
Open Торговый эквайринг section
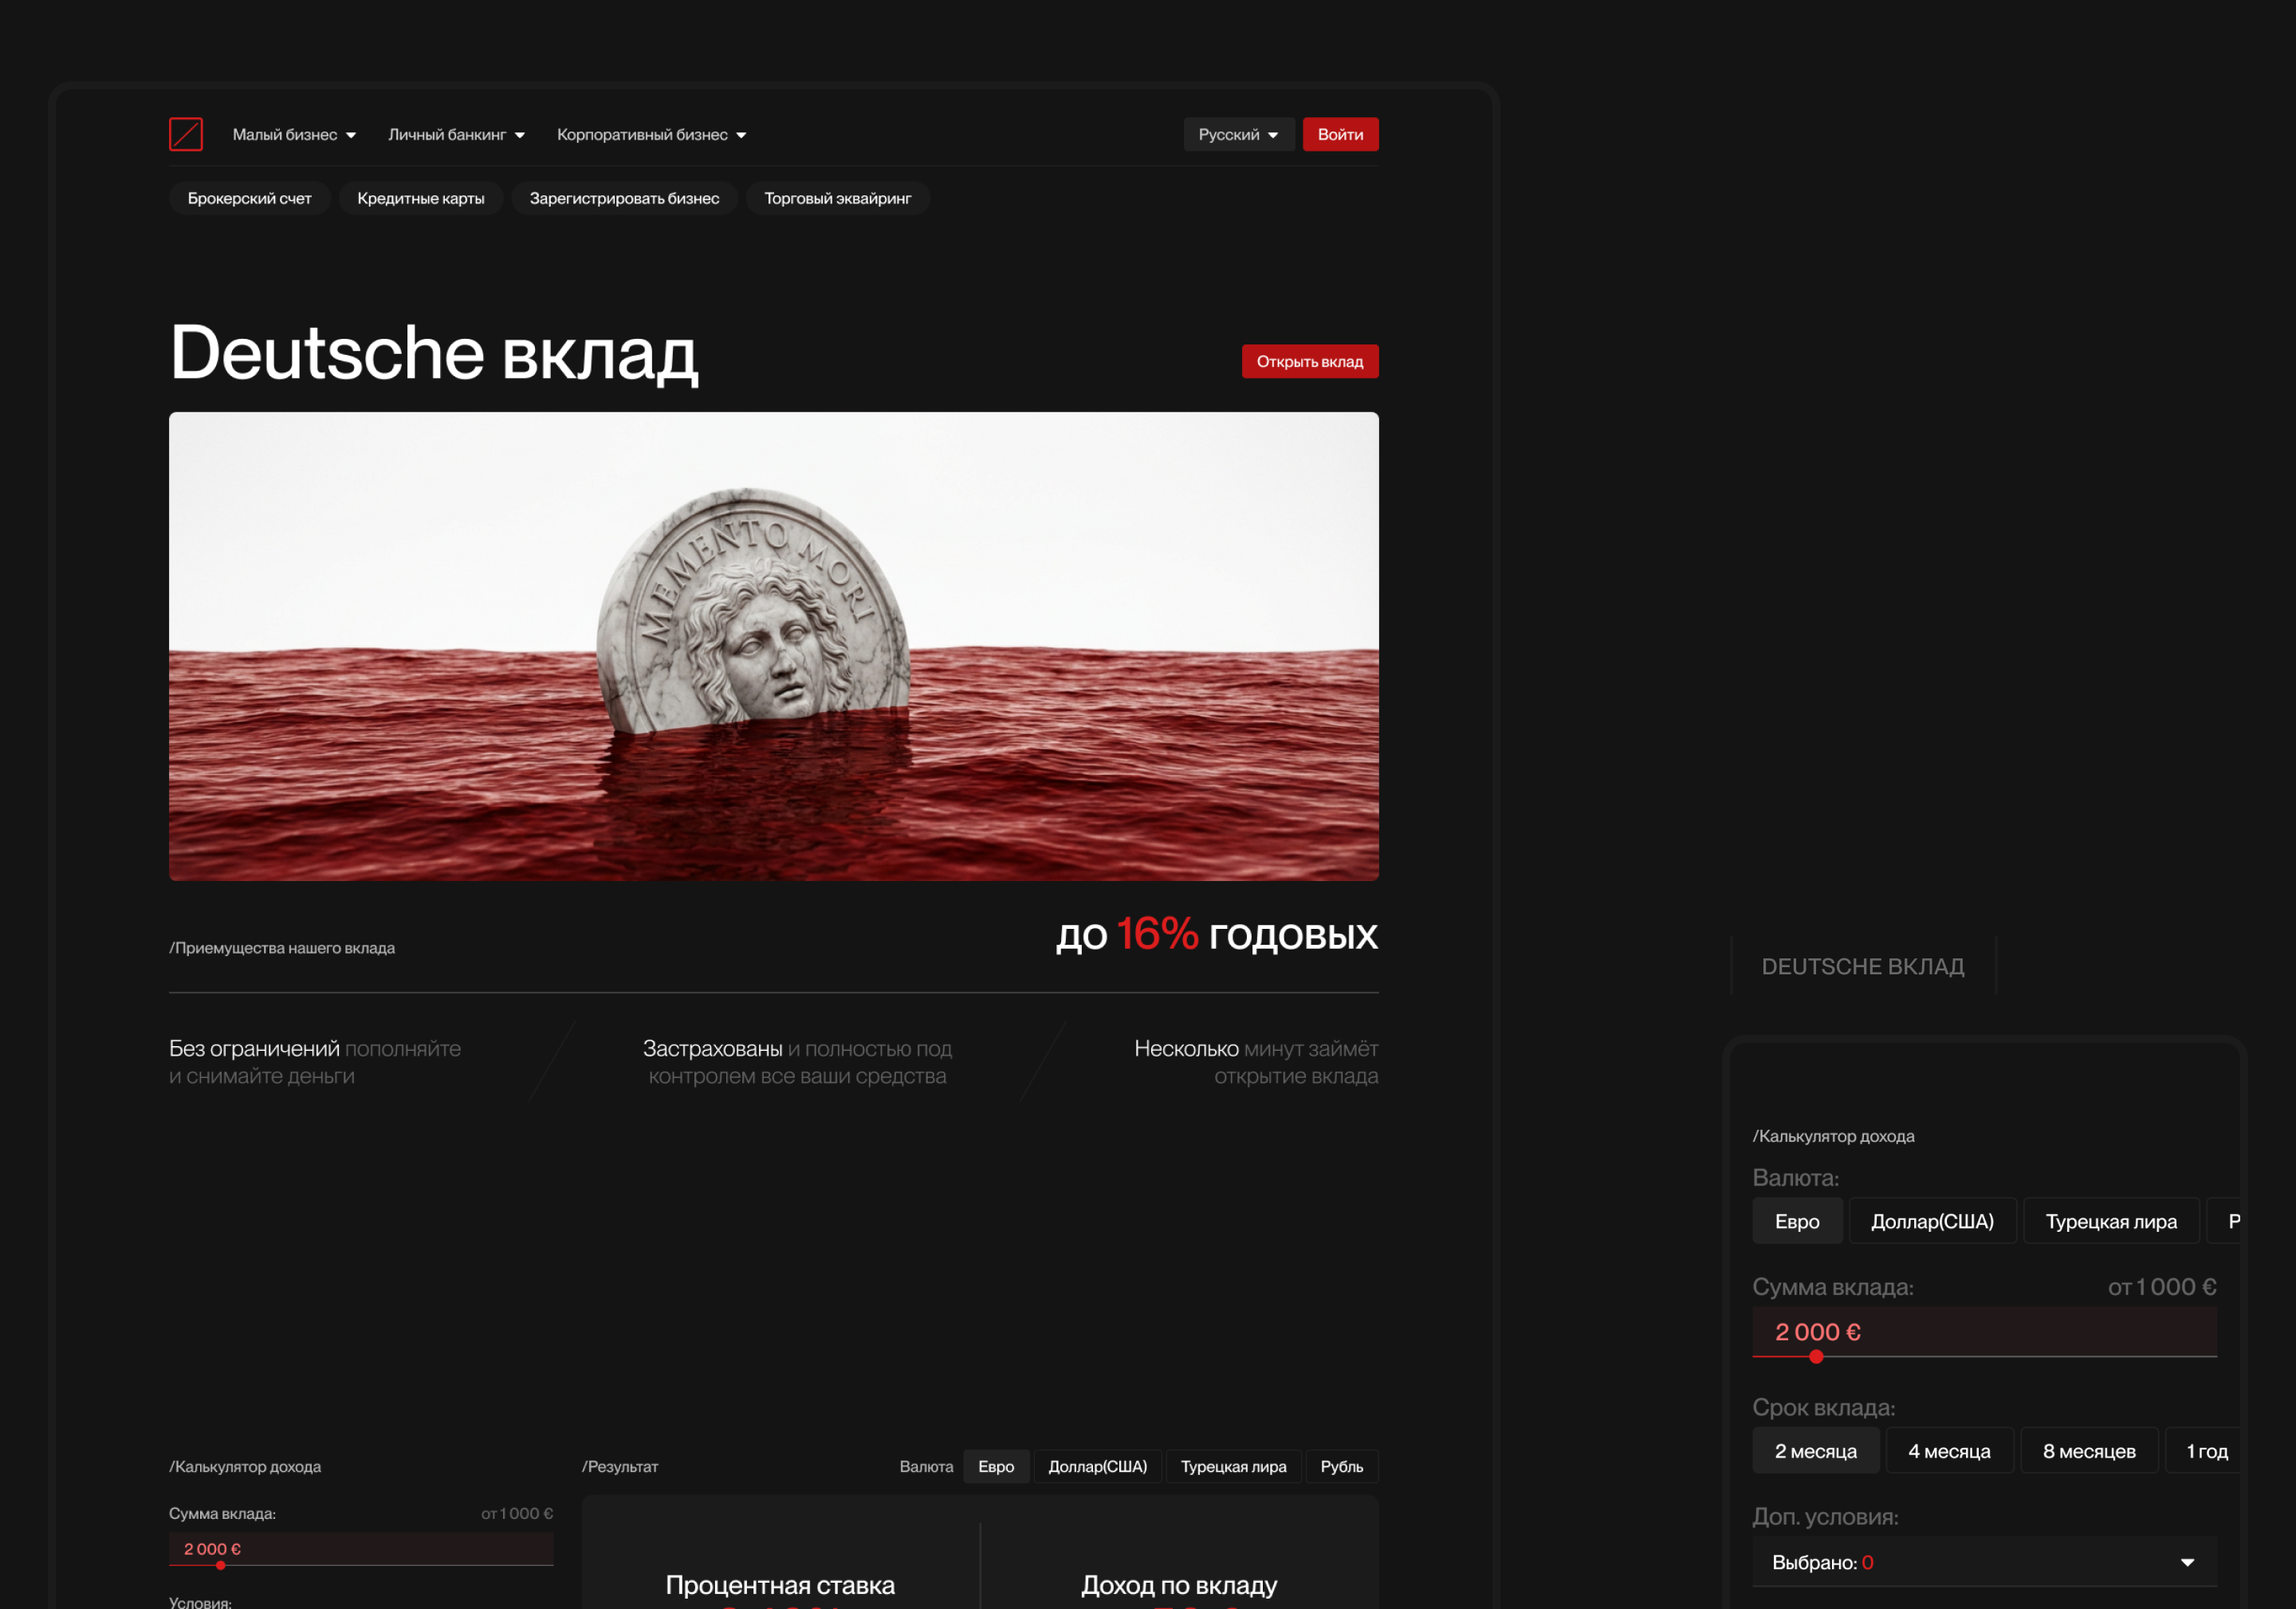click(837, 198)
